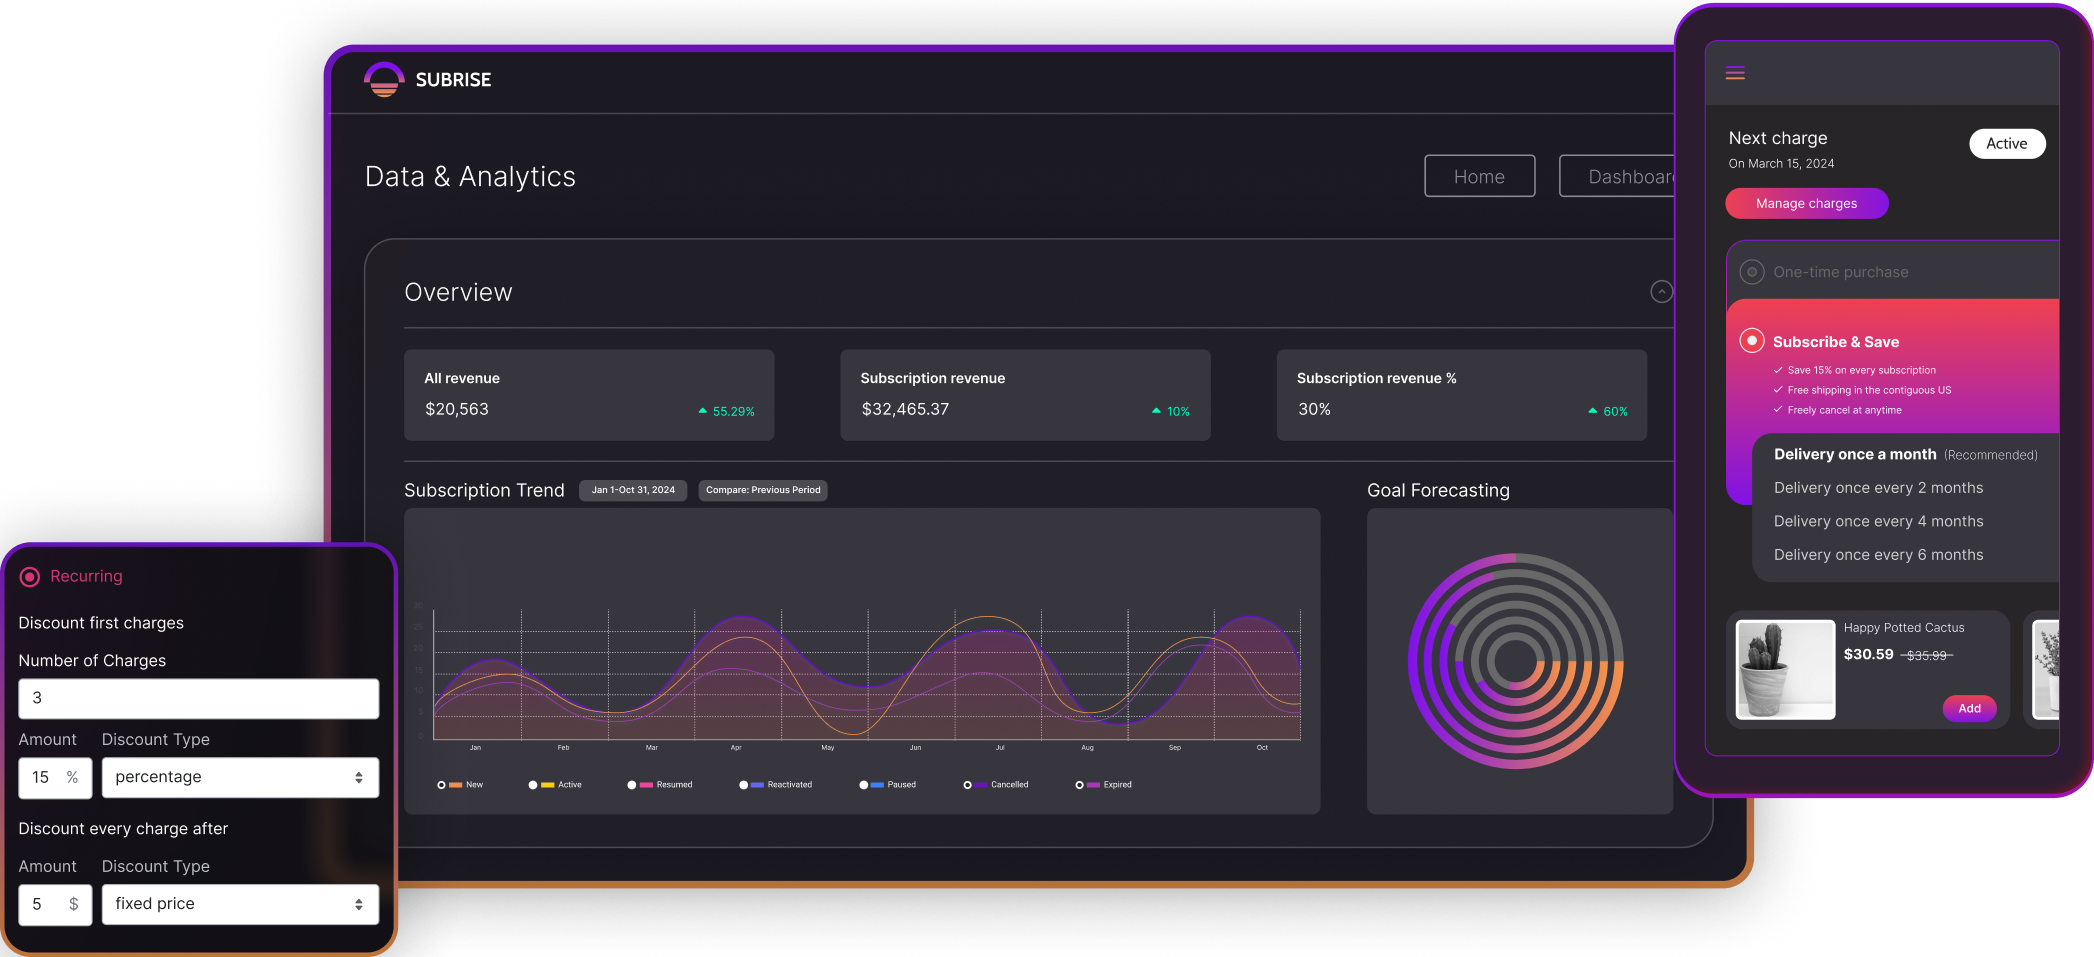Open the Jan 1-Oct 31, 2024 date range
2094x957 pixels.
(x=633, y=490)
